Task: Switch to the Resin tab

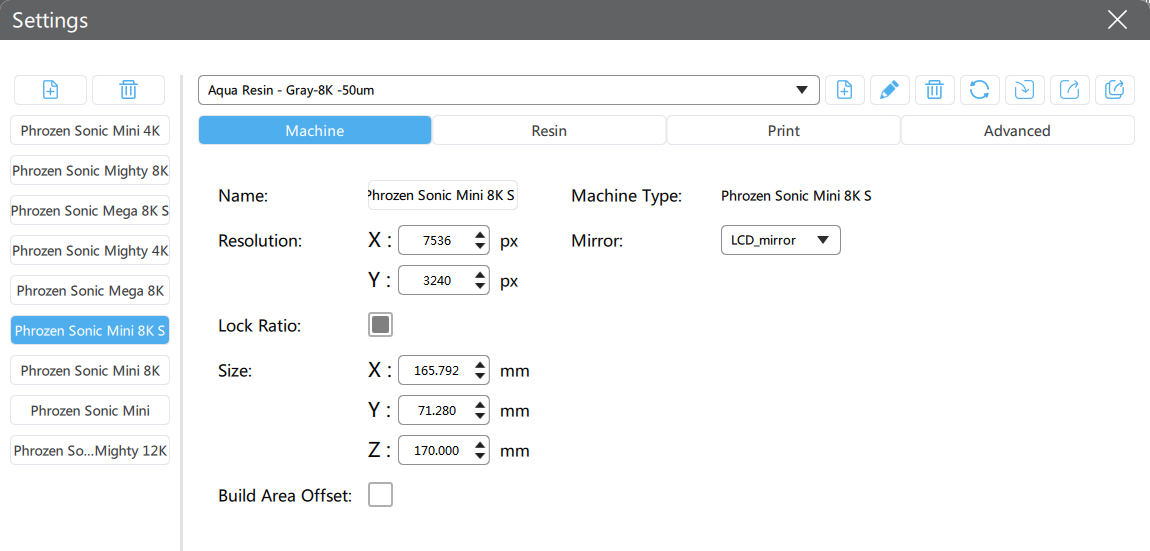Action: [549, 131]
